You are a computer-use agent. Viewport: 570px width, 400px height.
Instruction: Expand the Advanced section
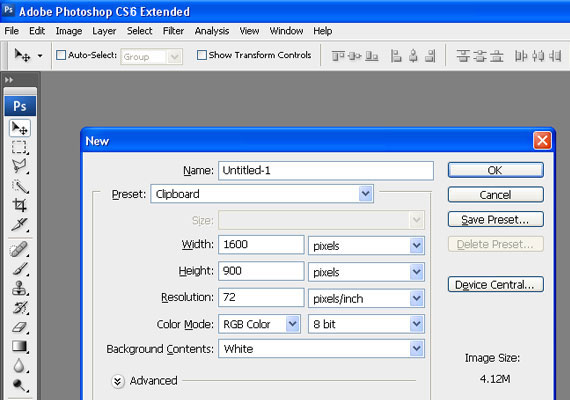pos(118,381)
